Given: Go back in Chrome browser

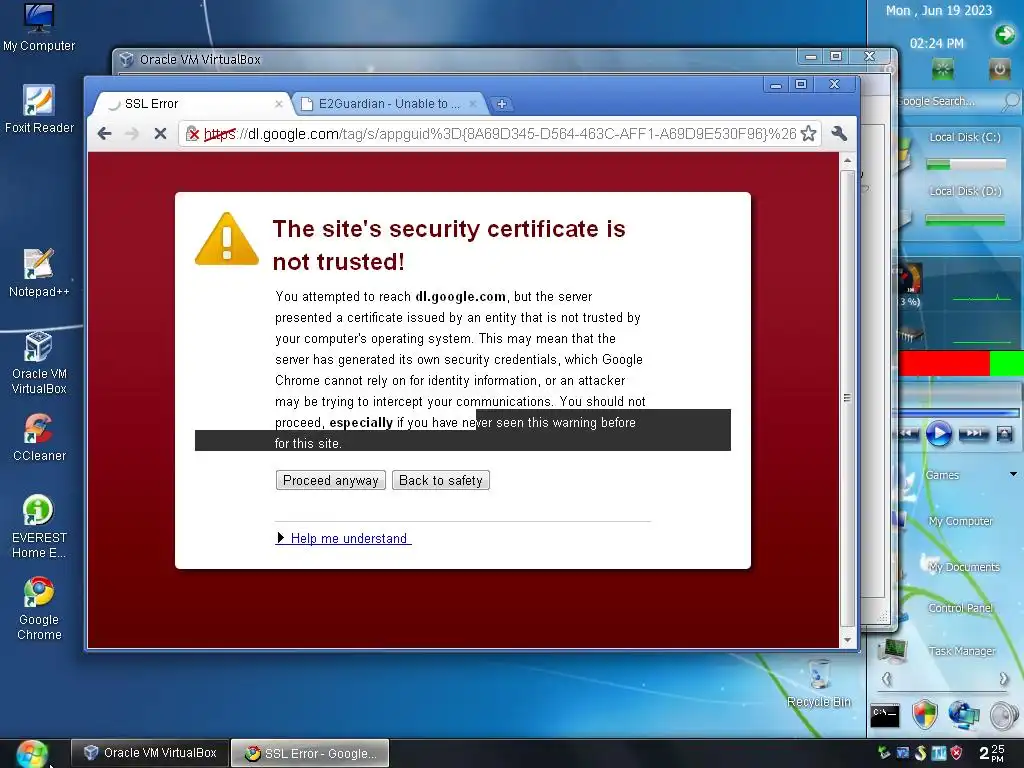Looking at the screenshot, I should pos(104,134).
